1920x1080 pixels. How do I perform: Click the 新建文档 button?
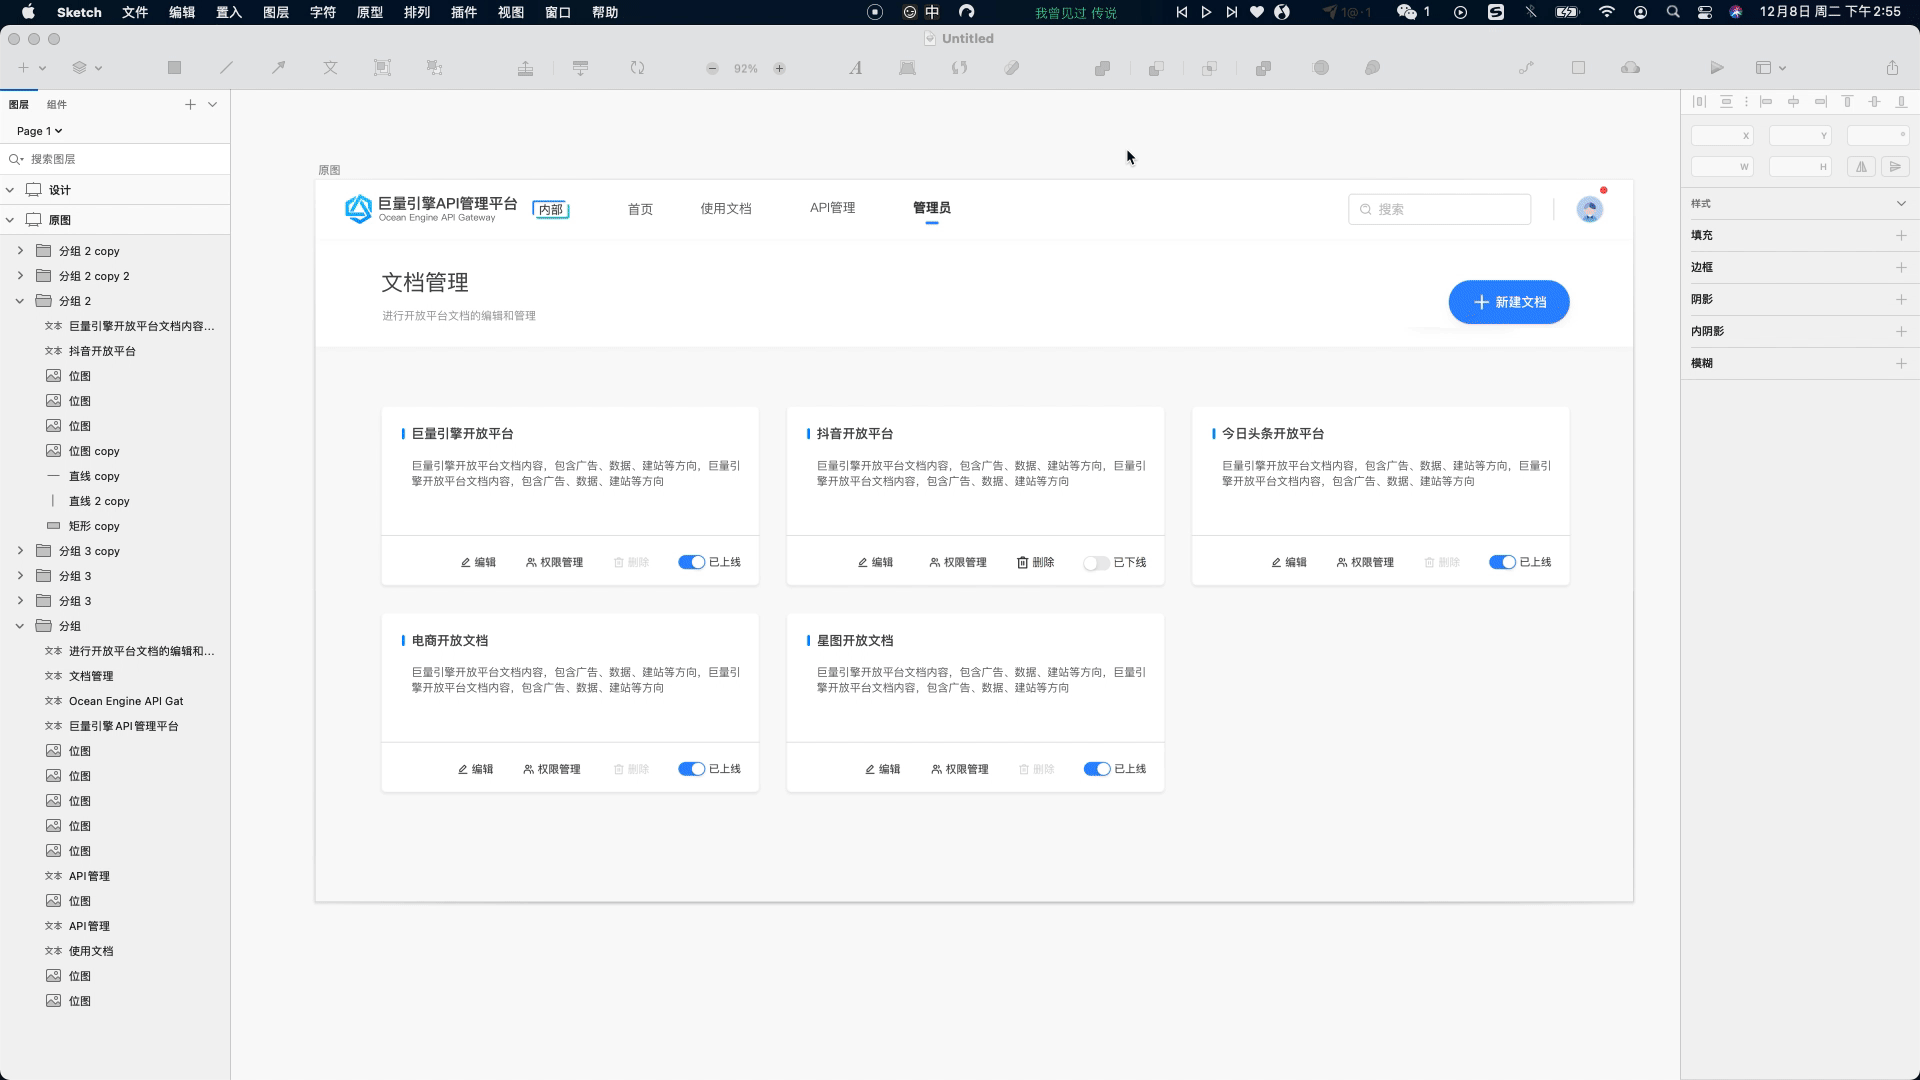tap(1509, 302)
